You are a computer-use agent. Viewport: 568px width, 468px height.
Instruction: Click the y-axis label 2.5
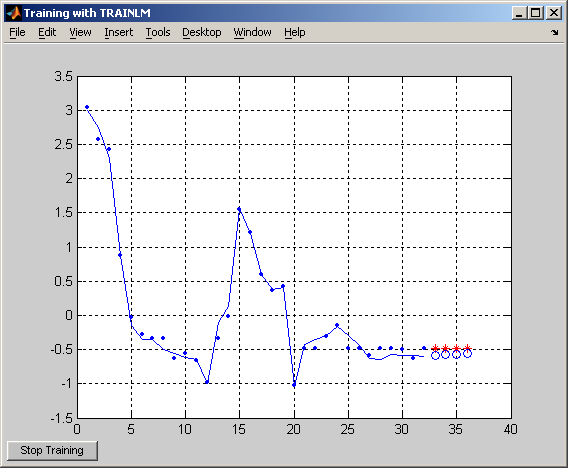point(63,145)
